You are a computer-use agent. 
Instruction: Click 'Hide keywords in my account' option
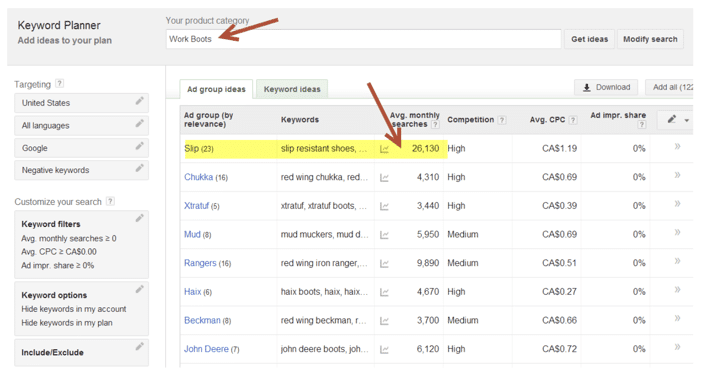click(74, 309)
